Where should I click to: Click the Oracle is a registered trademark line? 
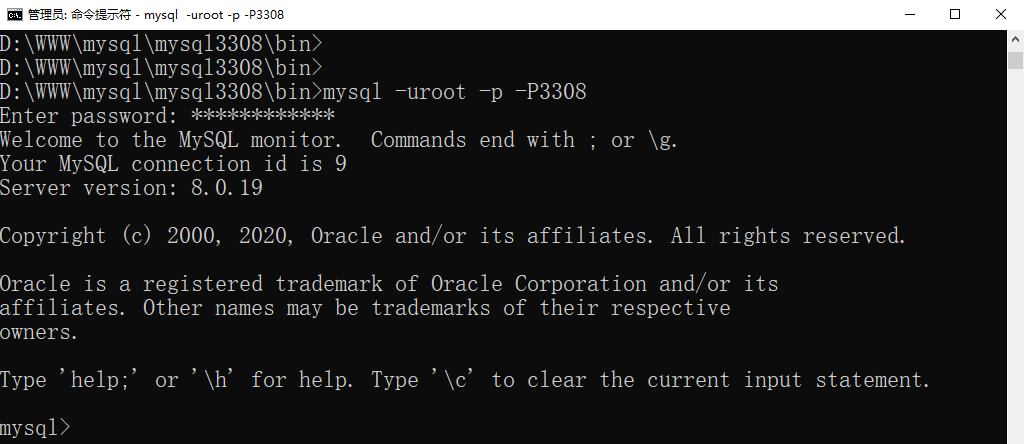coord(389,284)
